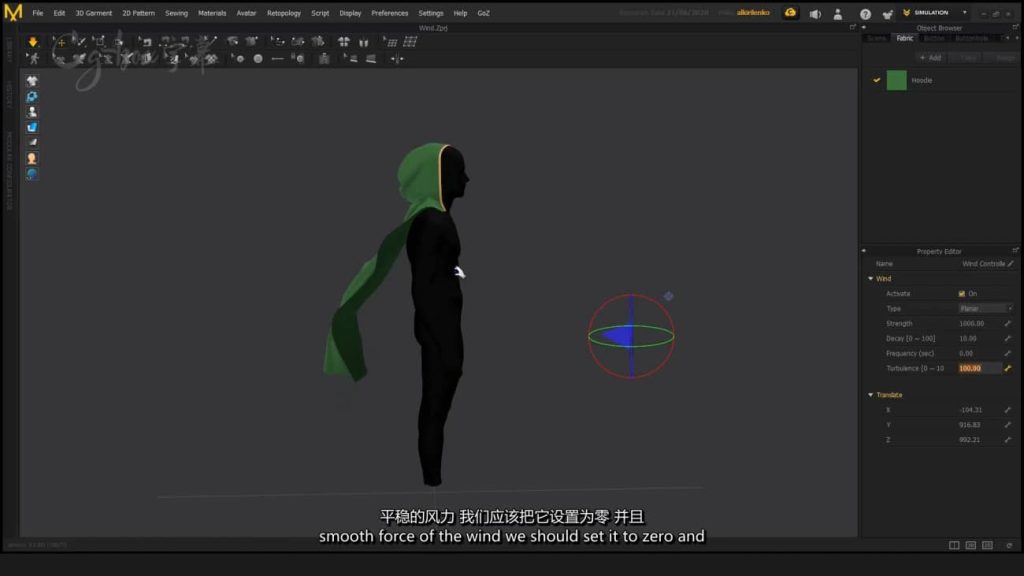Click the Add button in the Fabric panel
The width and height of the screenshot is (1024, 576).
pos(931,57)
